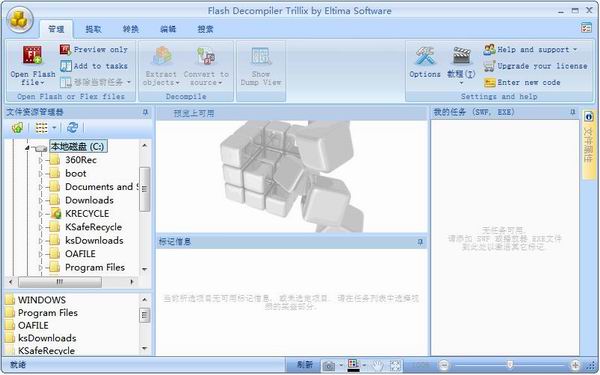Image resolution: width=600 pixels, height=375 pixels.
Task: Click the 刷新 button in the status bar
Action: pyautogui.click(x=305, y=365)
